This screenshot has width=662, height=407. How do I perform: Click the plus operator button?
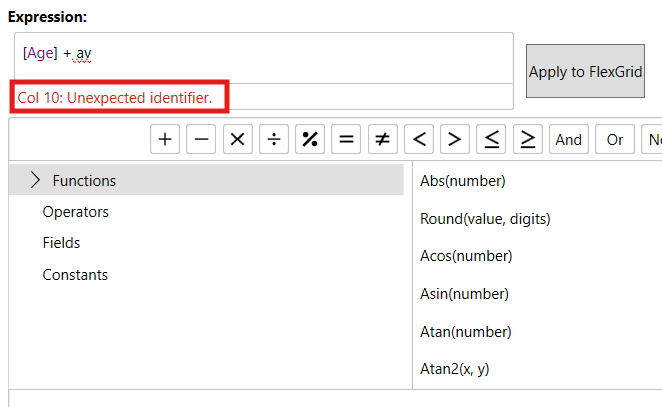165,140
